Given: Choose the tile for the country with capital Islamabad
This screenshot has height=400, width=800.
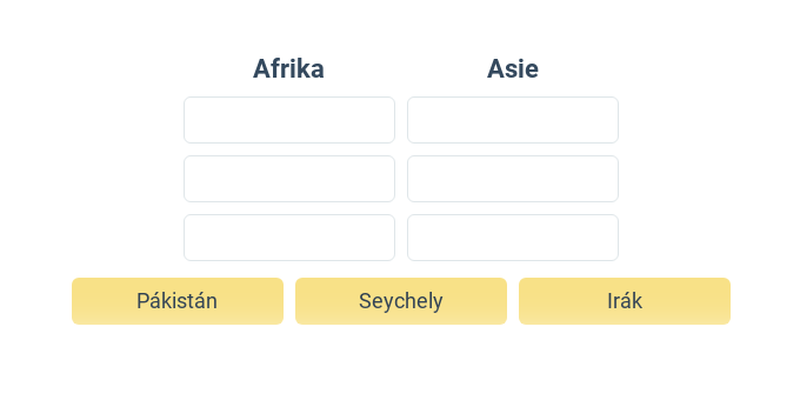Looking at the screenshot, I should click(178, 301).
